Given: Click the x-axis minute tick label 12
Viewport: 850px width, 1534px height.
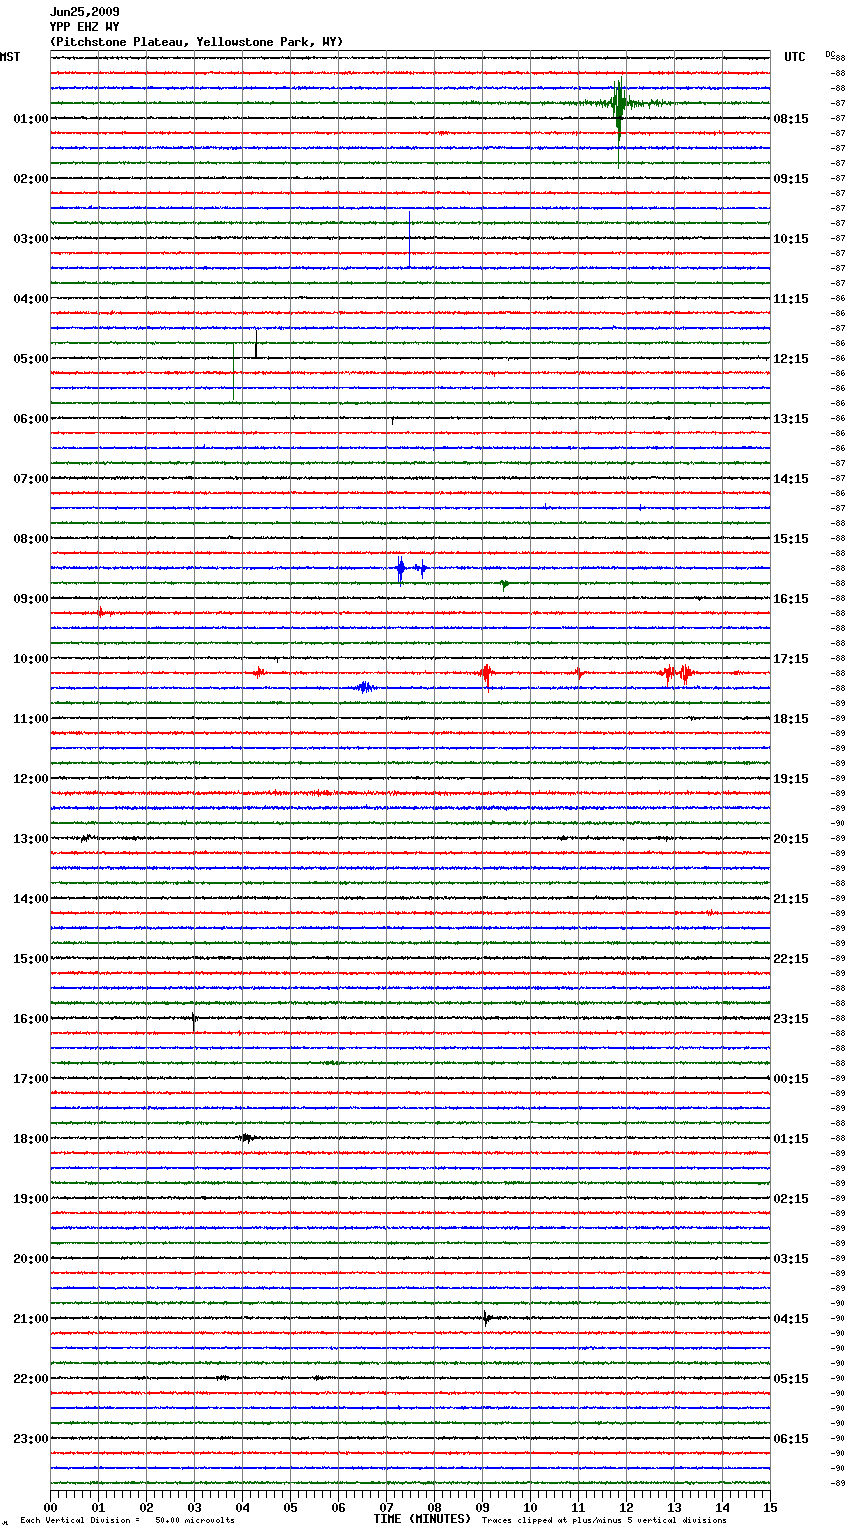Looking at the screenshot, I should coord(626,1507).
